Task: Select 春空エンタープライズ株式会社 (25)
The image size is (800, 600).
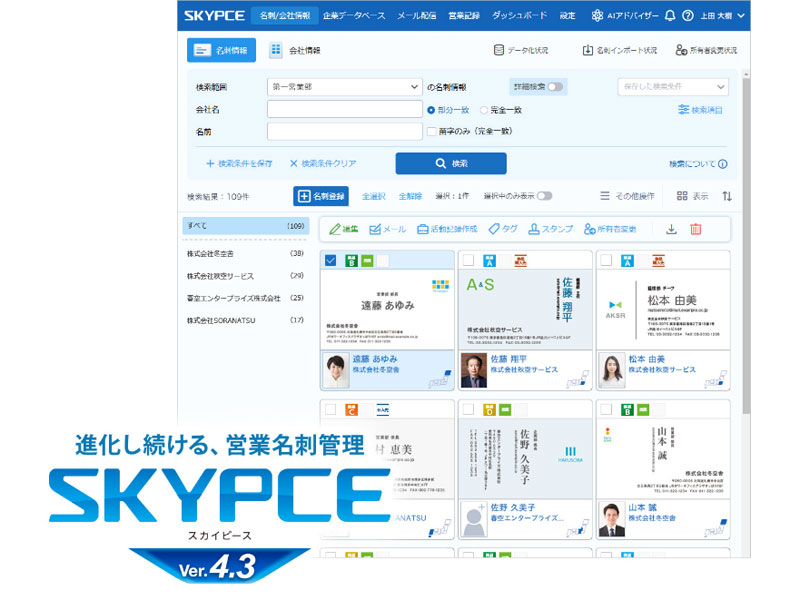Action: (x=246, y=298)
